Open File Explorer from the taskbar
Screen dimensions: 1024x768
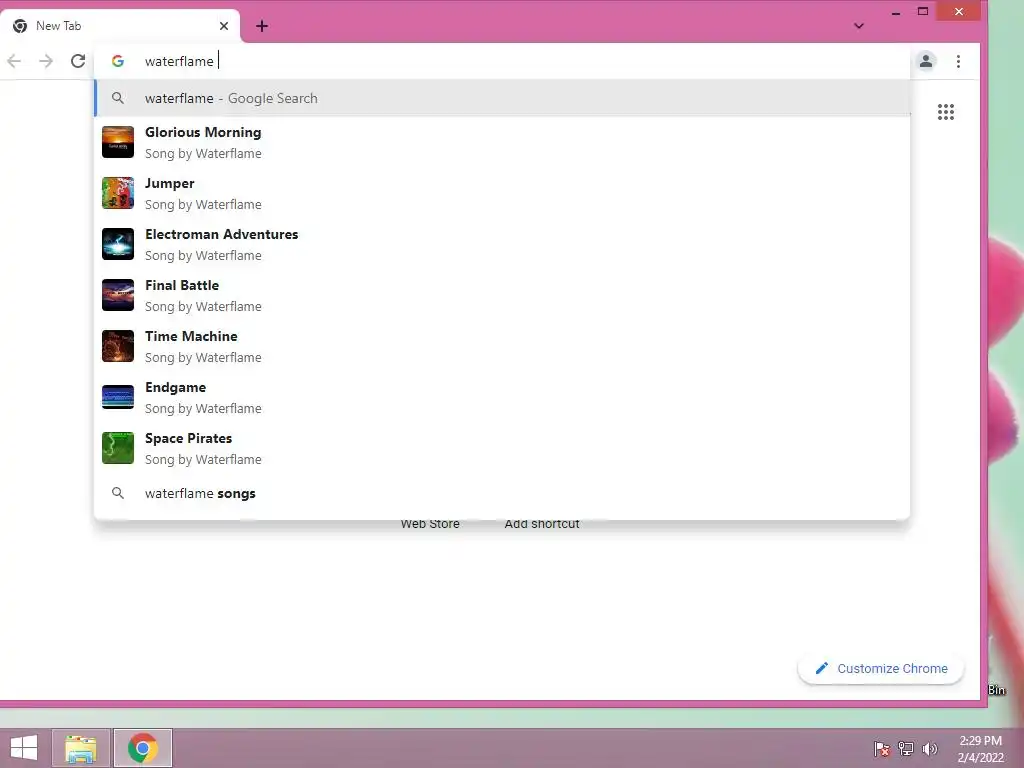click(x=80, y=748)
